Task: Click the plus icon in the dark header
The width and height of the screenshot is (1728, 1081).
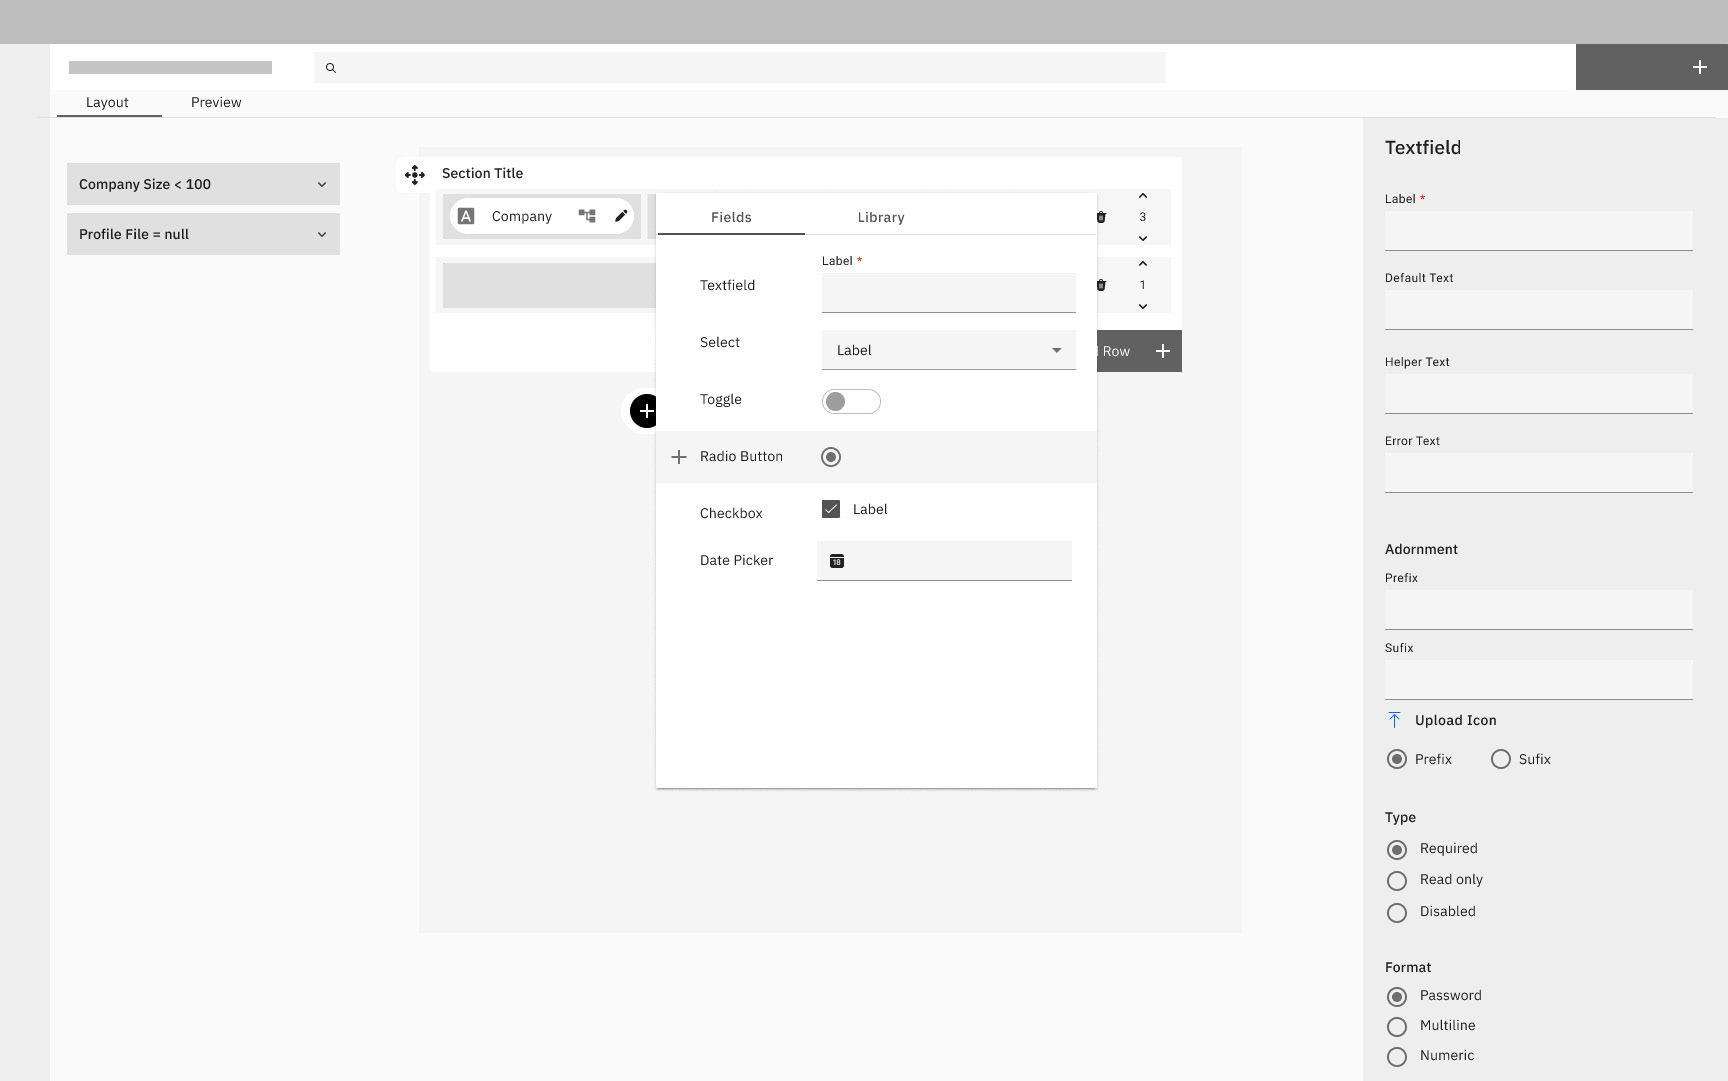Action: 1699,67
